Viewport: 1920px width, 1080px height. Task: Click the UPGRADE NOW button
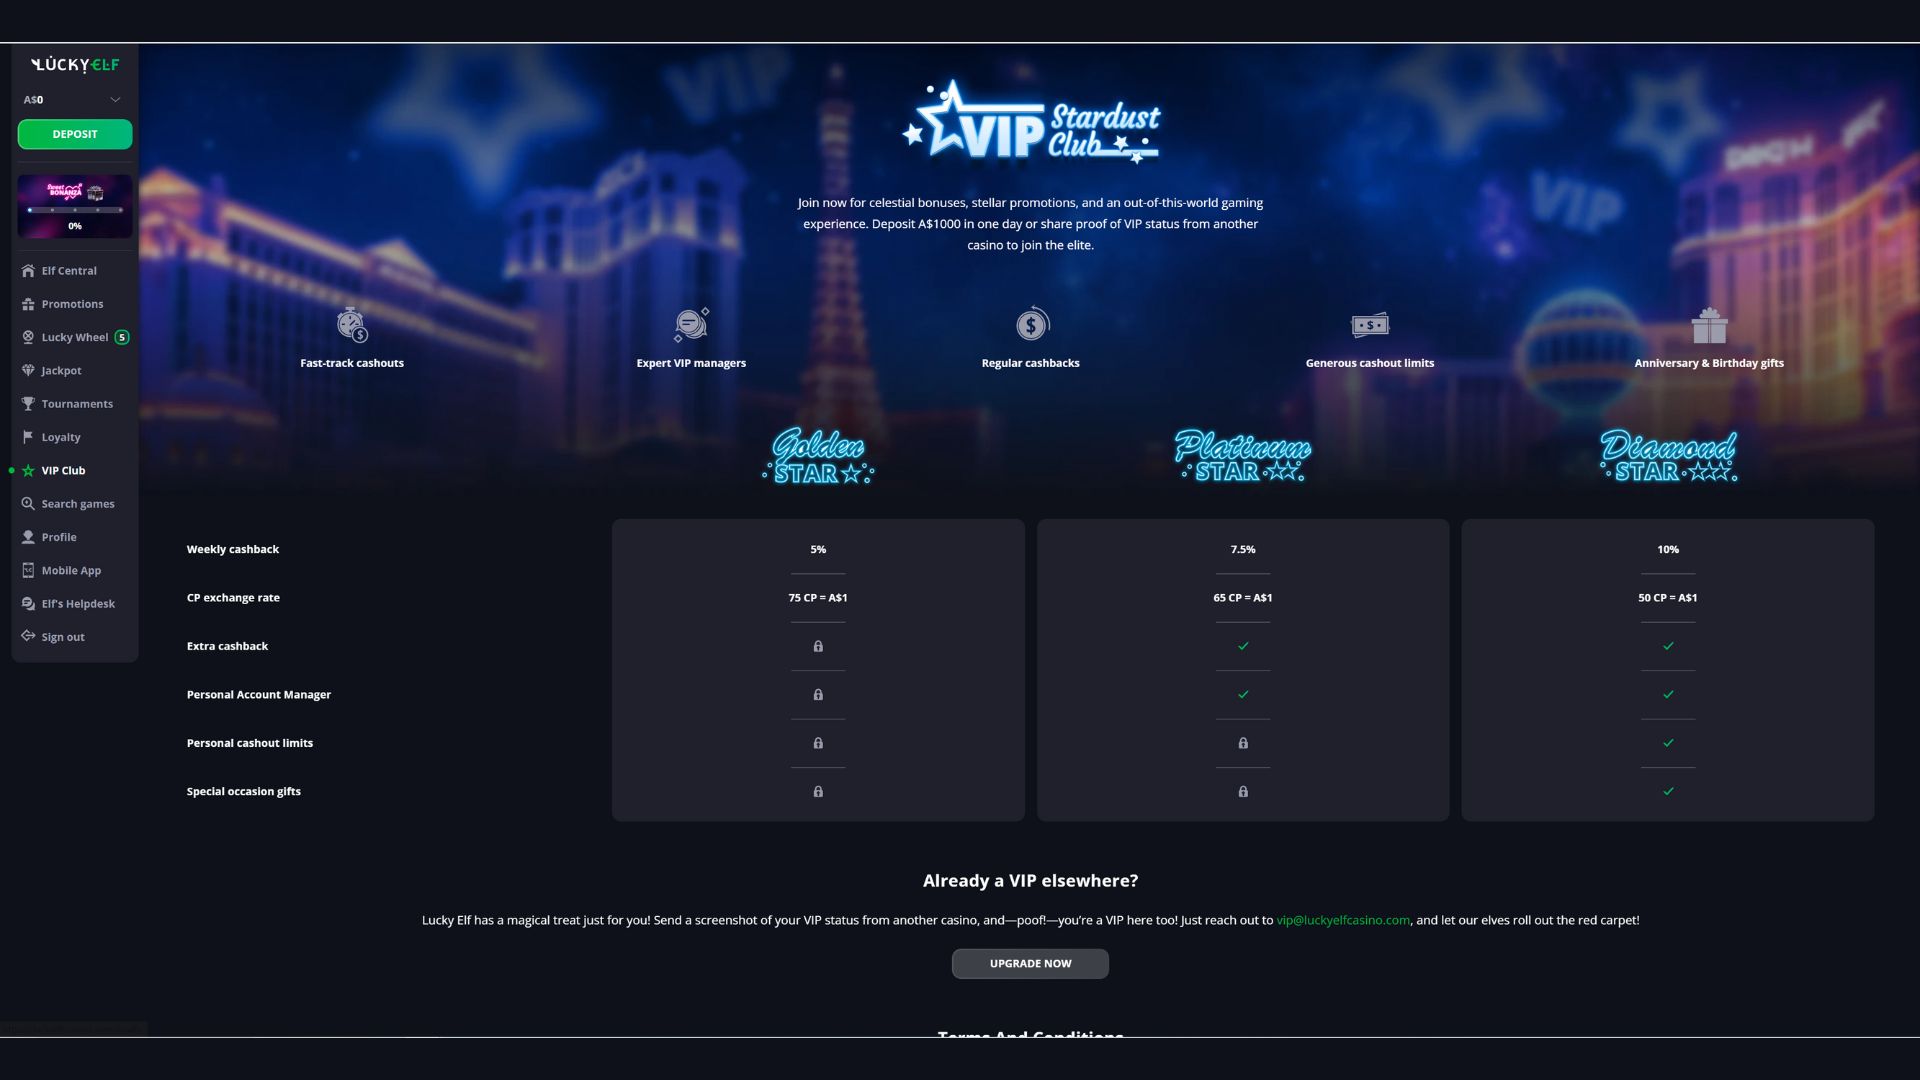pyautogui.click(x=1030, y=964)
